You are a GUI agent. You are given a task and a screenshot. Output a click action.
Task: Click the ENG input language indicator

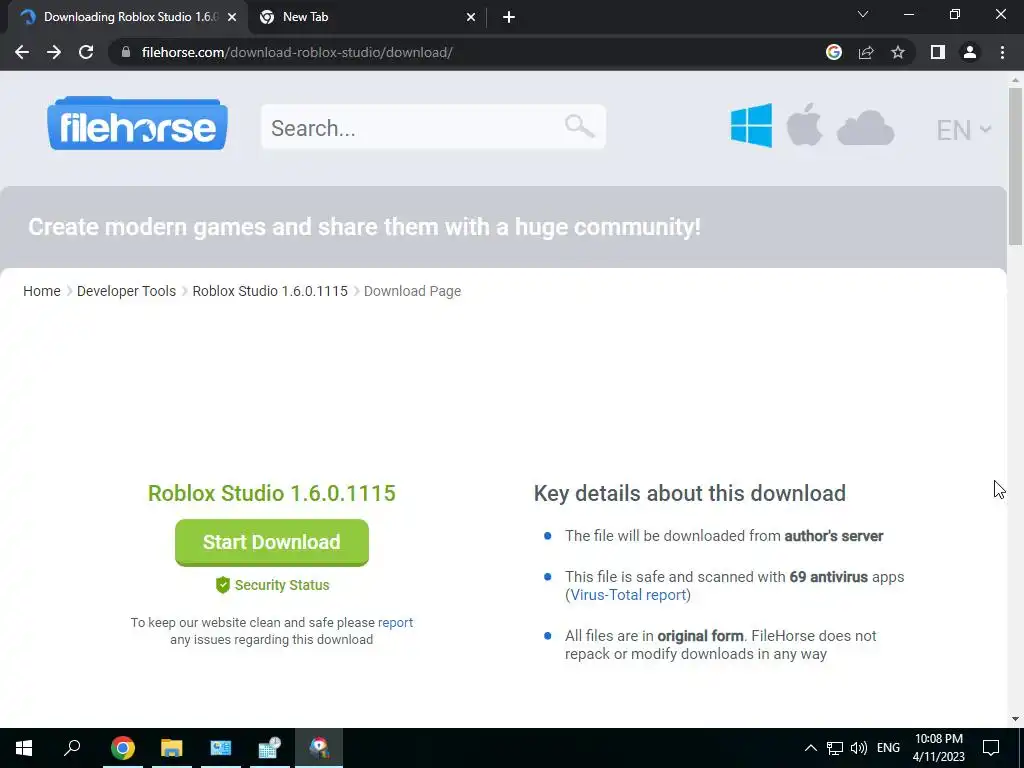click(x=888, y=748)
